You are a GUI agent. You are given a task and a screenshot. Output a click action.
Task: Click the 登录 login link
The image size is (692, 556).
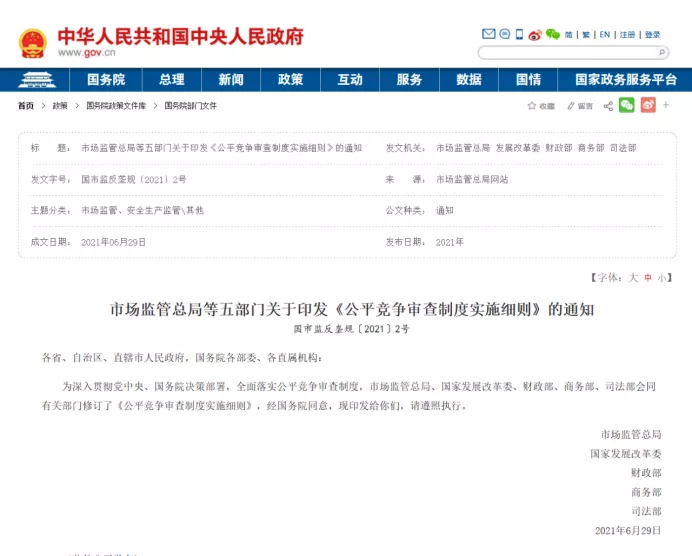[x=652, y=34]
